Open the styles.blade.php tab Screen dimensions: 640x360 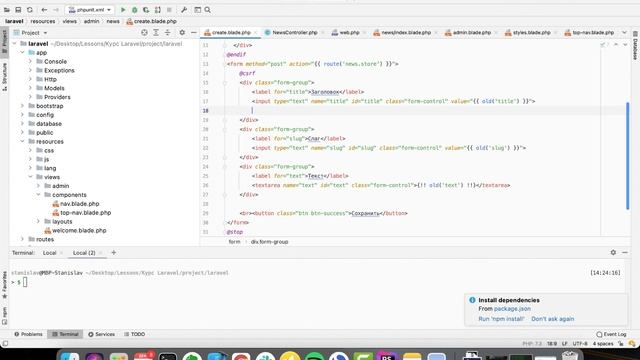coord(532,33)
